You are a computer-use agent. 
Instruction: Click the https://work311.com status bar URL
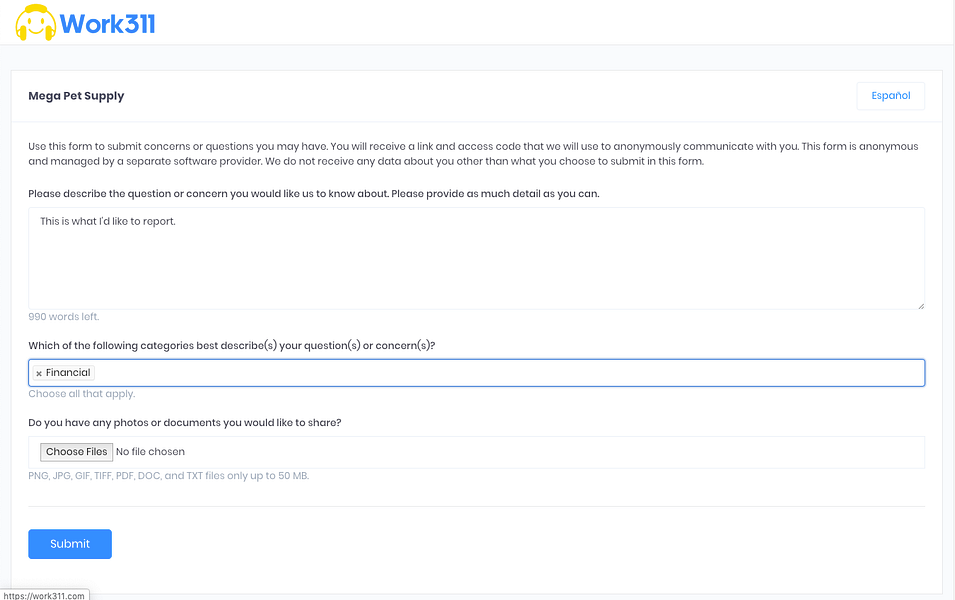click(44, 596)
